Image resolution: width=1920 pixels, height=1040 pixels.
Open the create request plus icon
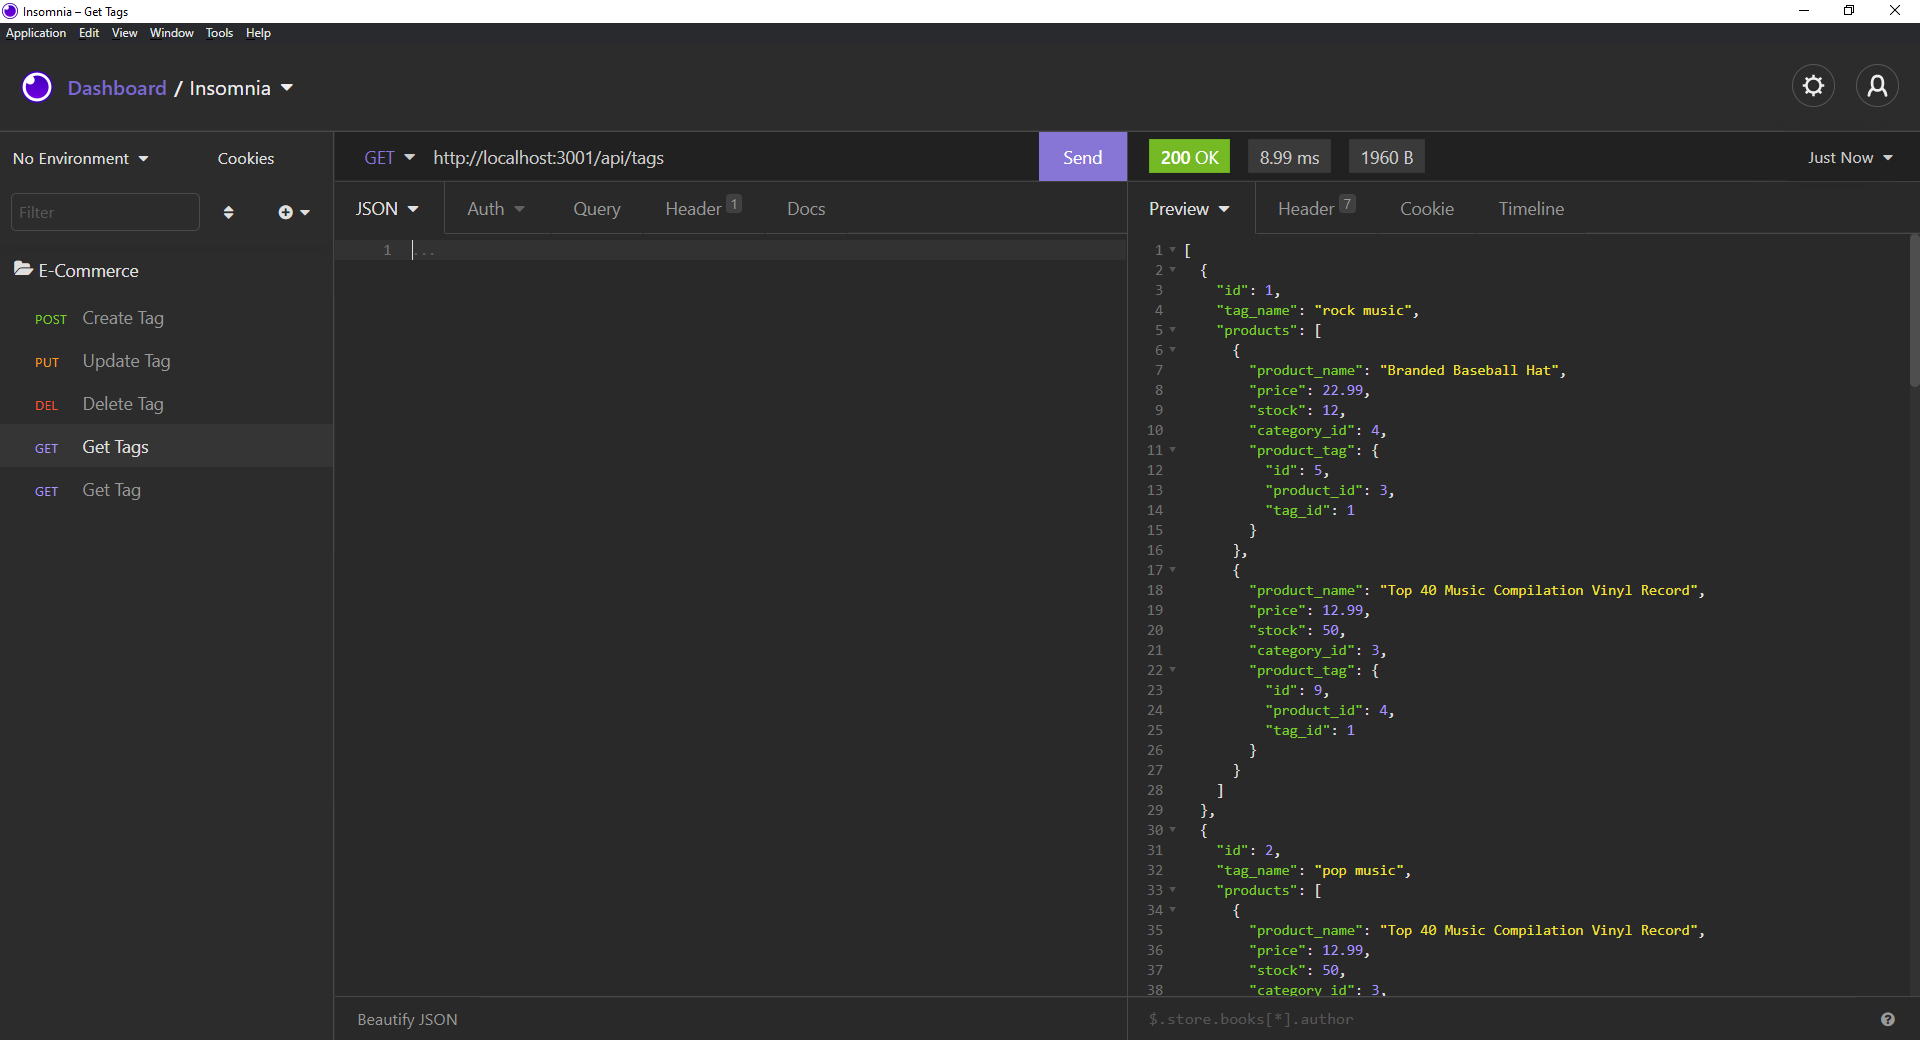coord(293,212)
